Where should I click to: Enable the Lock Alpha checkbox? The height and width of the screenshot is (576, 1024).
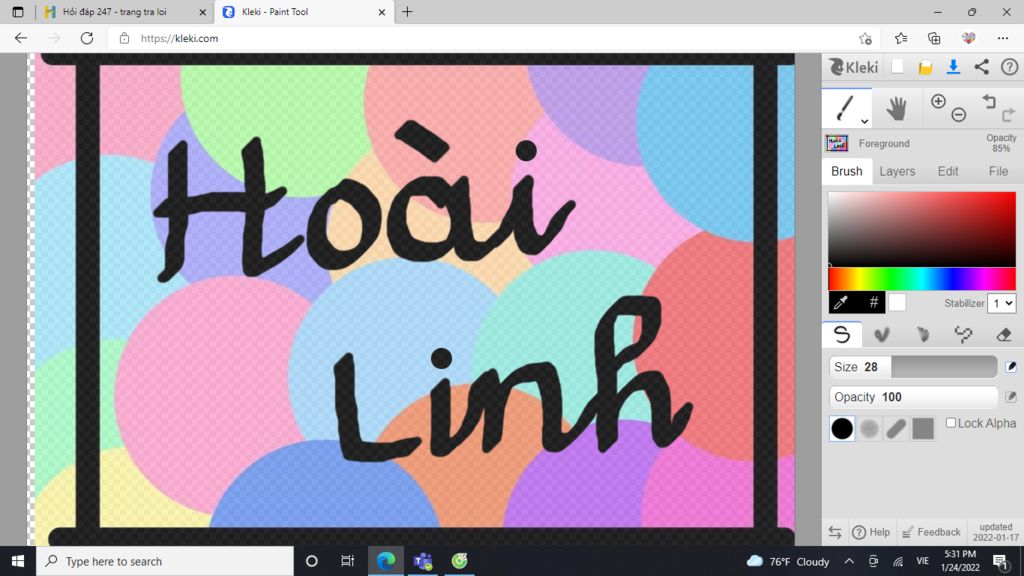(951, 423)
